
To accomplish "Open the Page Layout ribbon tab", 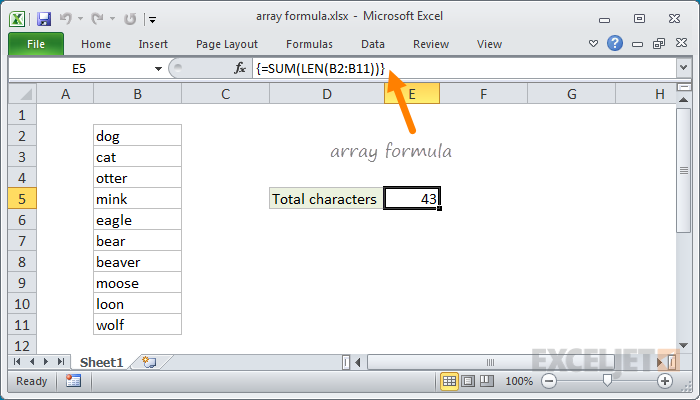I will (227, 44).
